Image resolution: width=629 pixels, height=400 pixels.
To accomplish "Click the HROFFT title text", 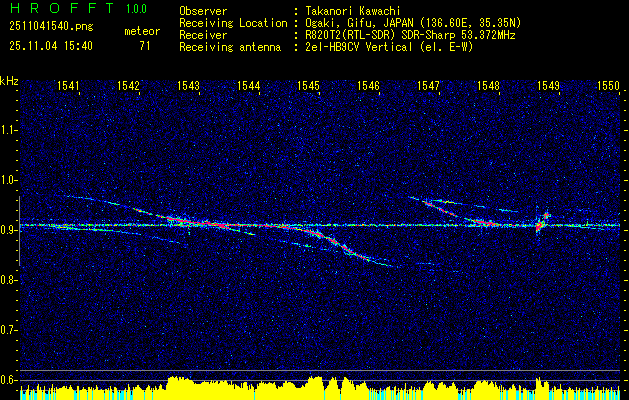I will click(x=63, y=8).
